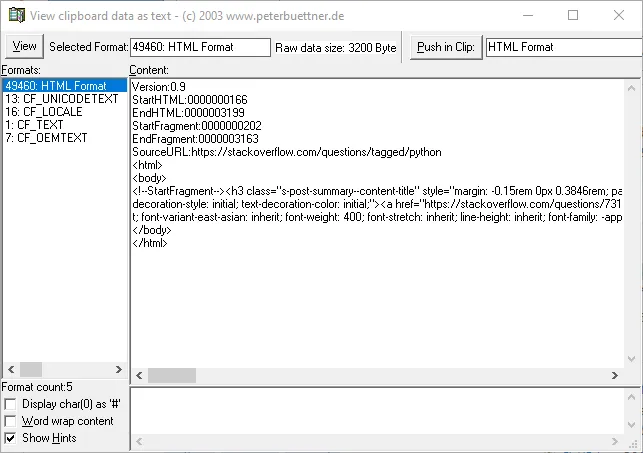The height and width of the screenshot is (453, 643).
Task: Click the Selected Format field showing 49460: HTML Format
Action: coord(200,47)
